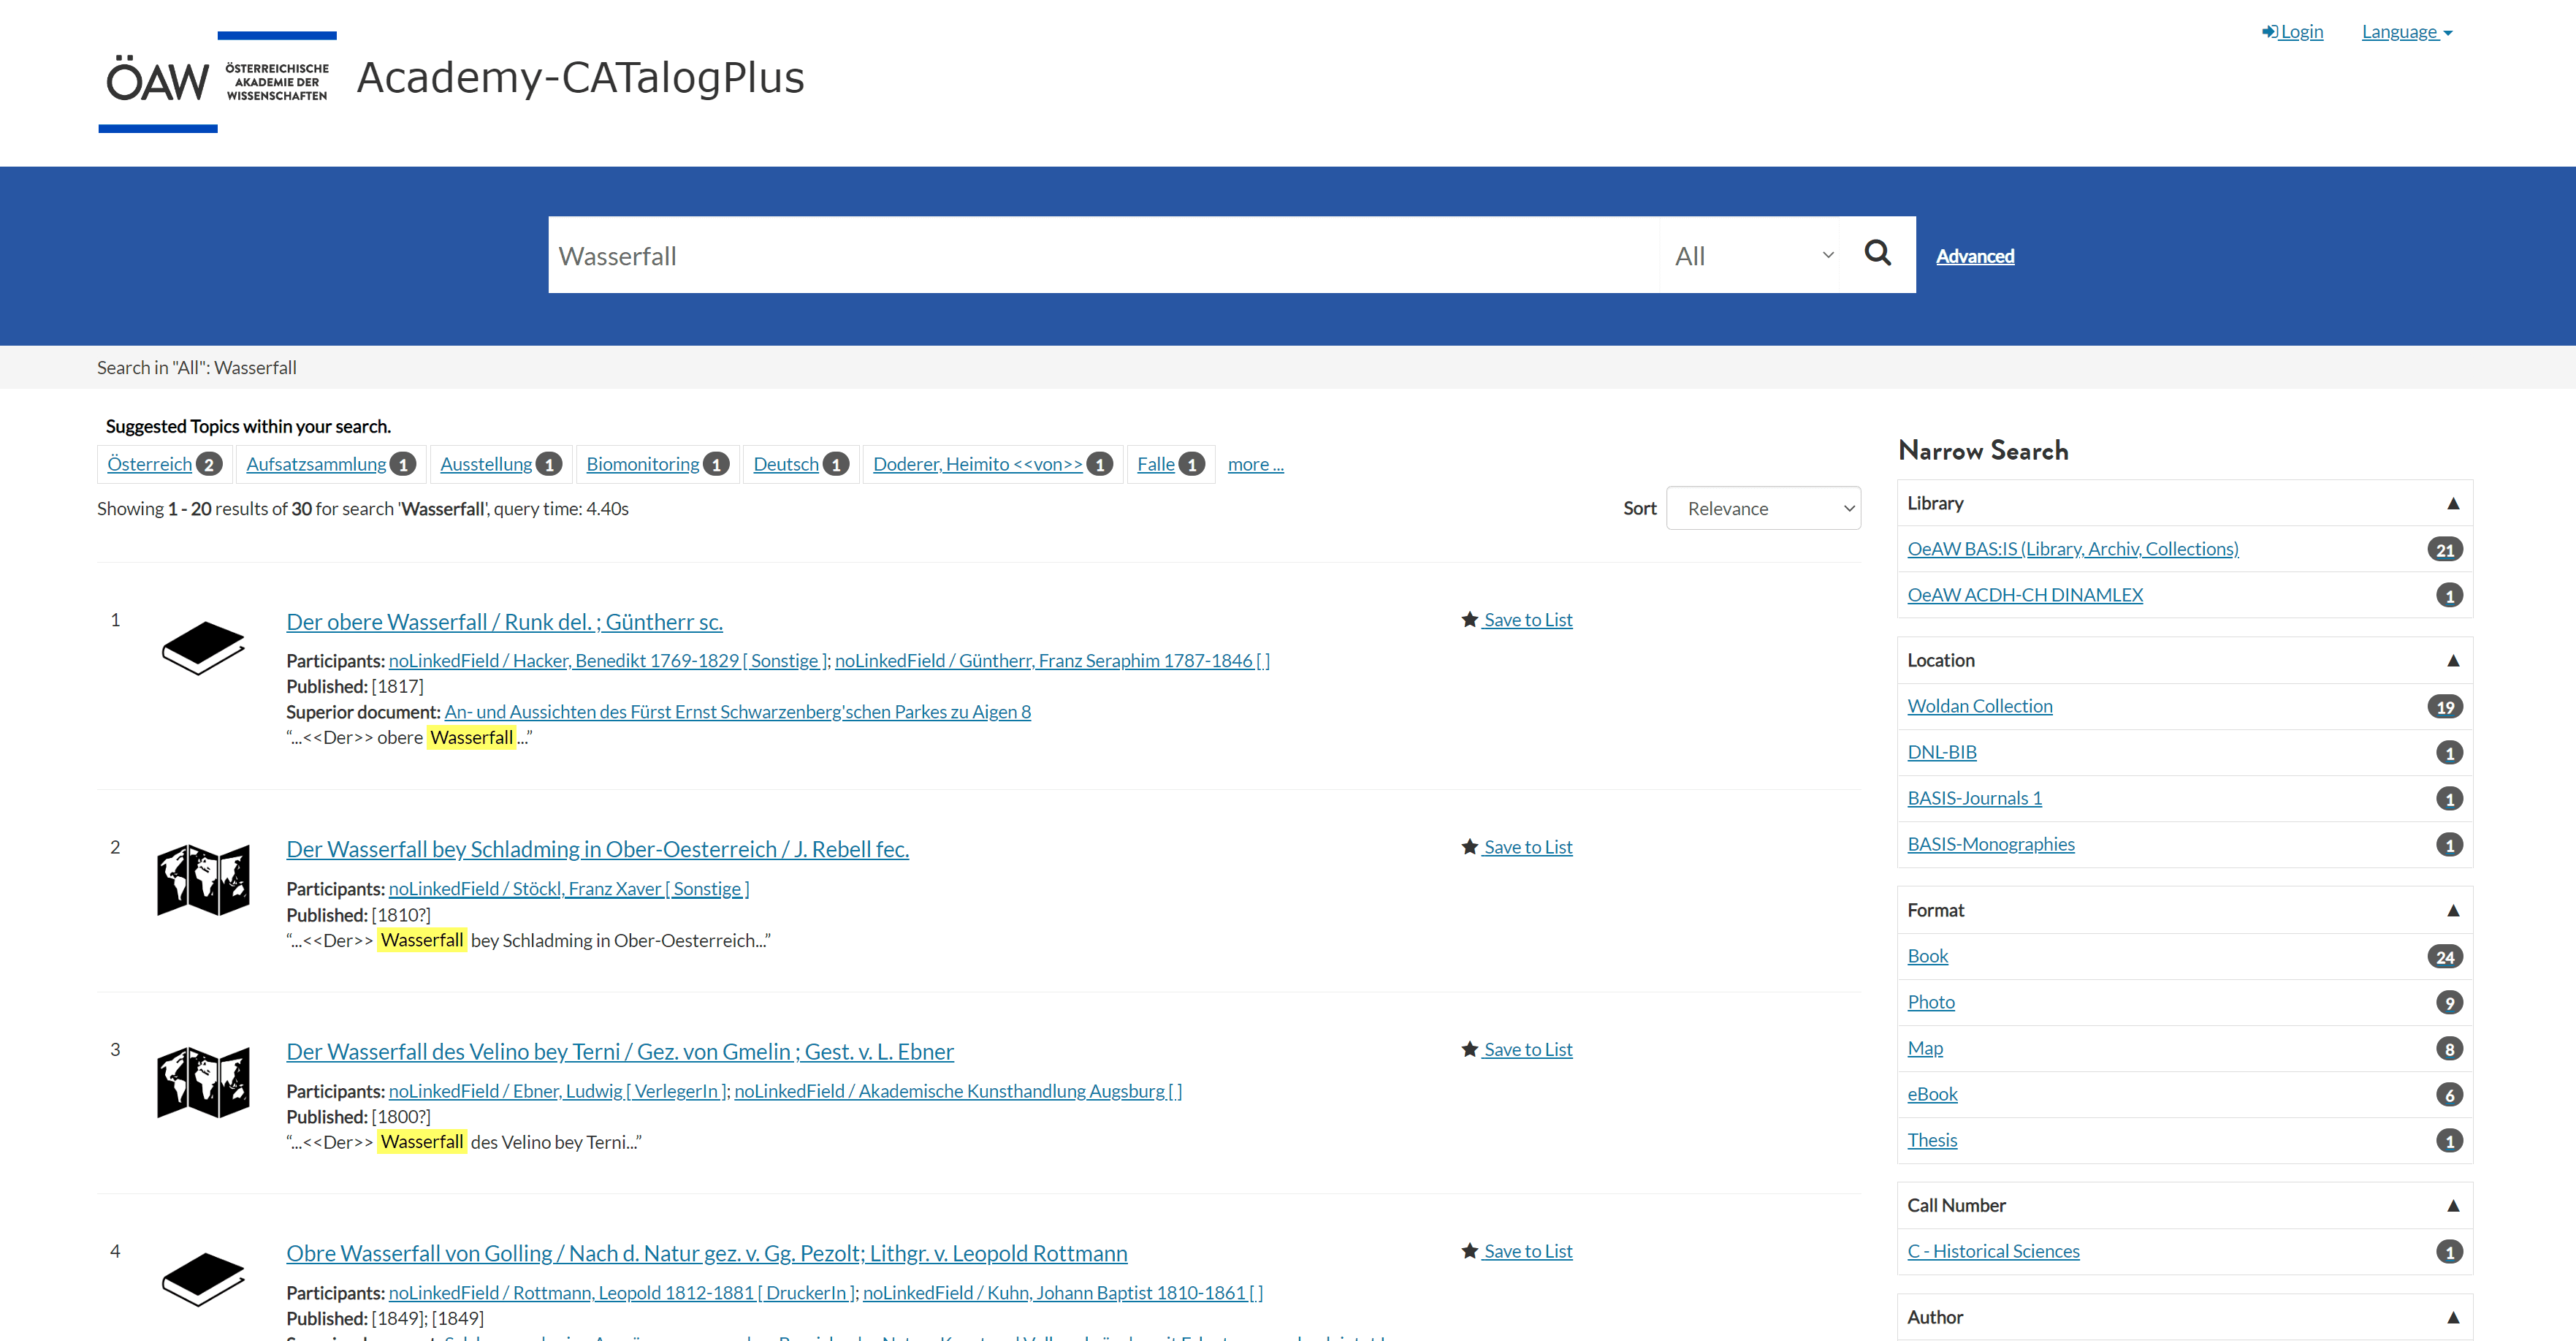Click the magnifying glass search button
Image resolution: width=2576 pixels, height=1341 pixels.
pyautogui.click(x=1877, y=254)
